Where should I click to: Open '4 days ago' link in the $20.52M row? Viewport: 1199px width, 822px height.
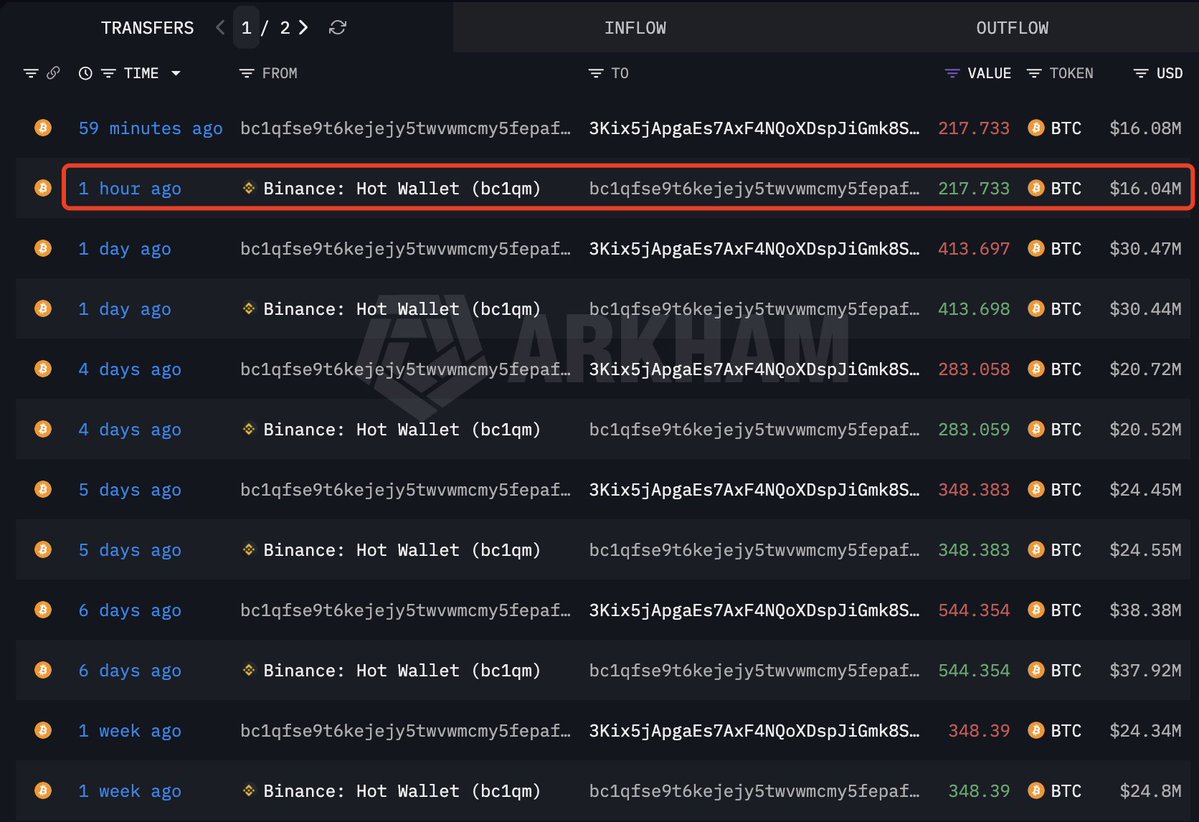coord(130,430)
